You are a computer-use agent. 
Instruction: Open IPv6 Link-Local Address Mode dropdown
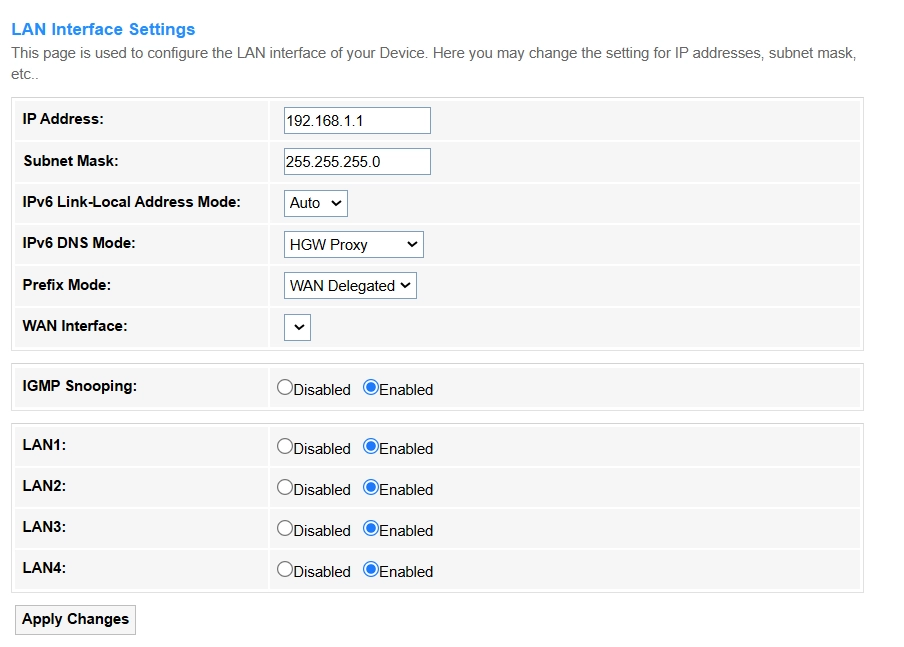(316, 203)
